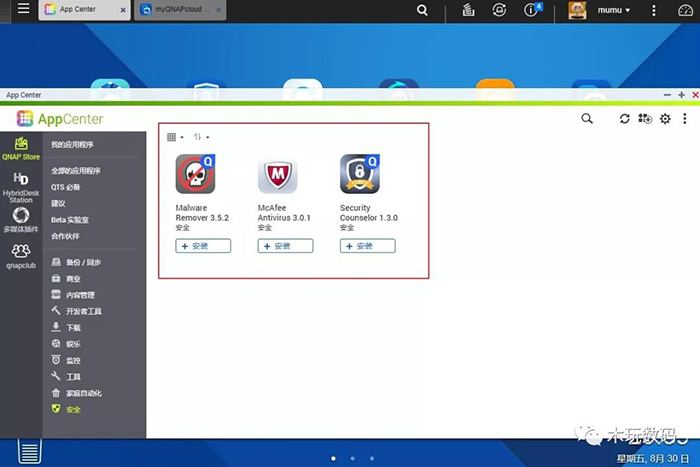Image resolution: width=700 pixels, height=467 pixels.
Task: Open 监控 category
Action: point(66,360)
